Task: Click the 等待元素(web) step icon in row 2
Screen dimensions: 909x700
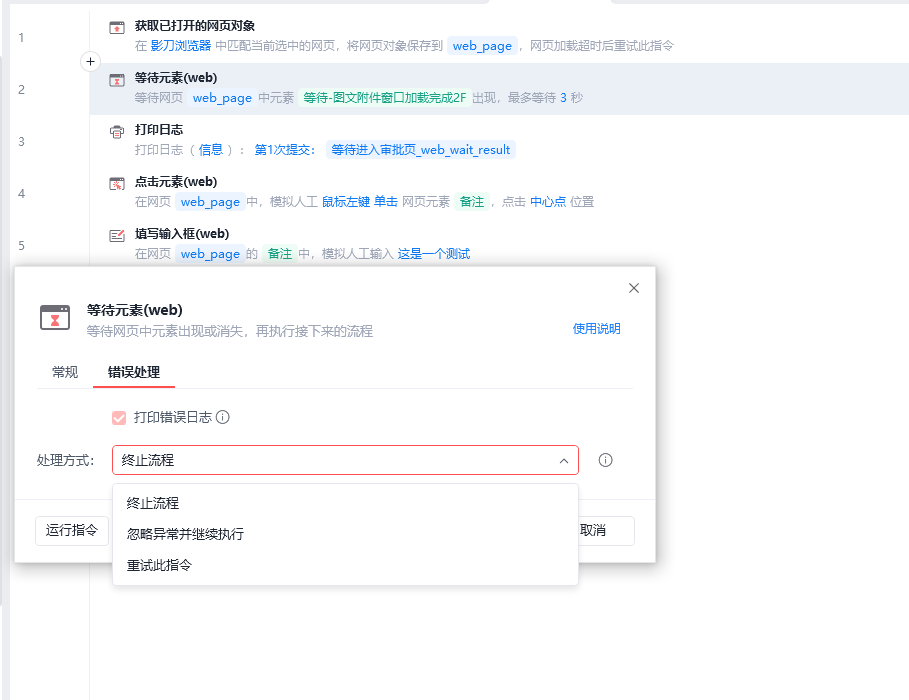Action: pos(117,80)
